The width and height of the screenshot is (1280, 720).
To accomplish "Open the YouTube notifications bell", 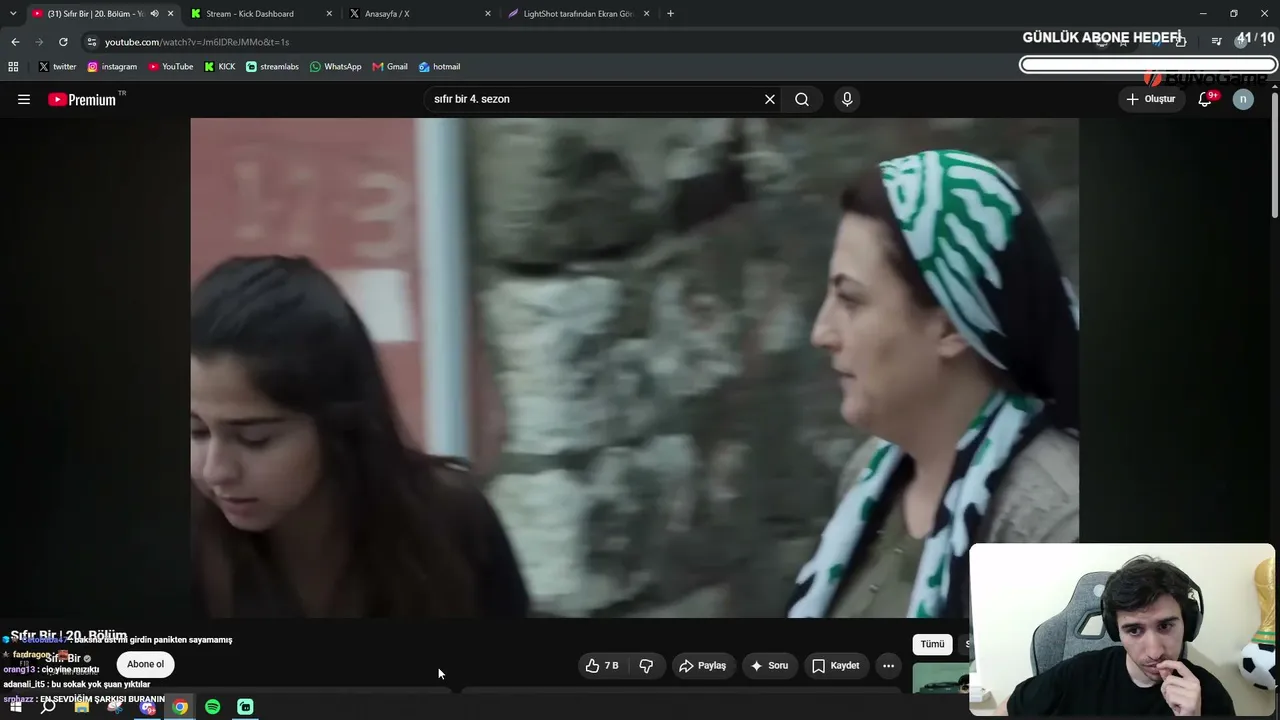I will pos(1205,99).
